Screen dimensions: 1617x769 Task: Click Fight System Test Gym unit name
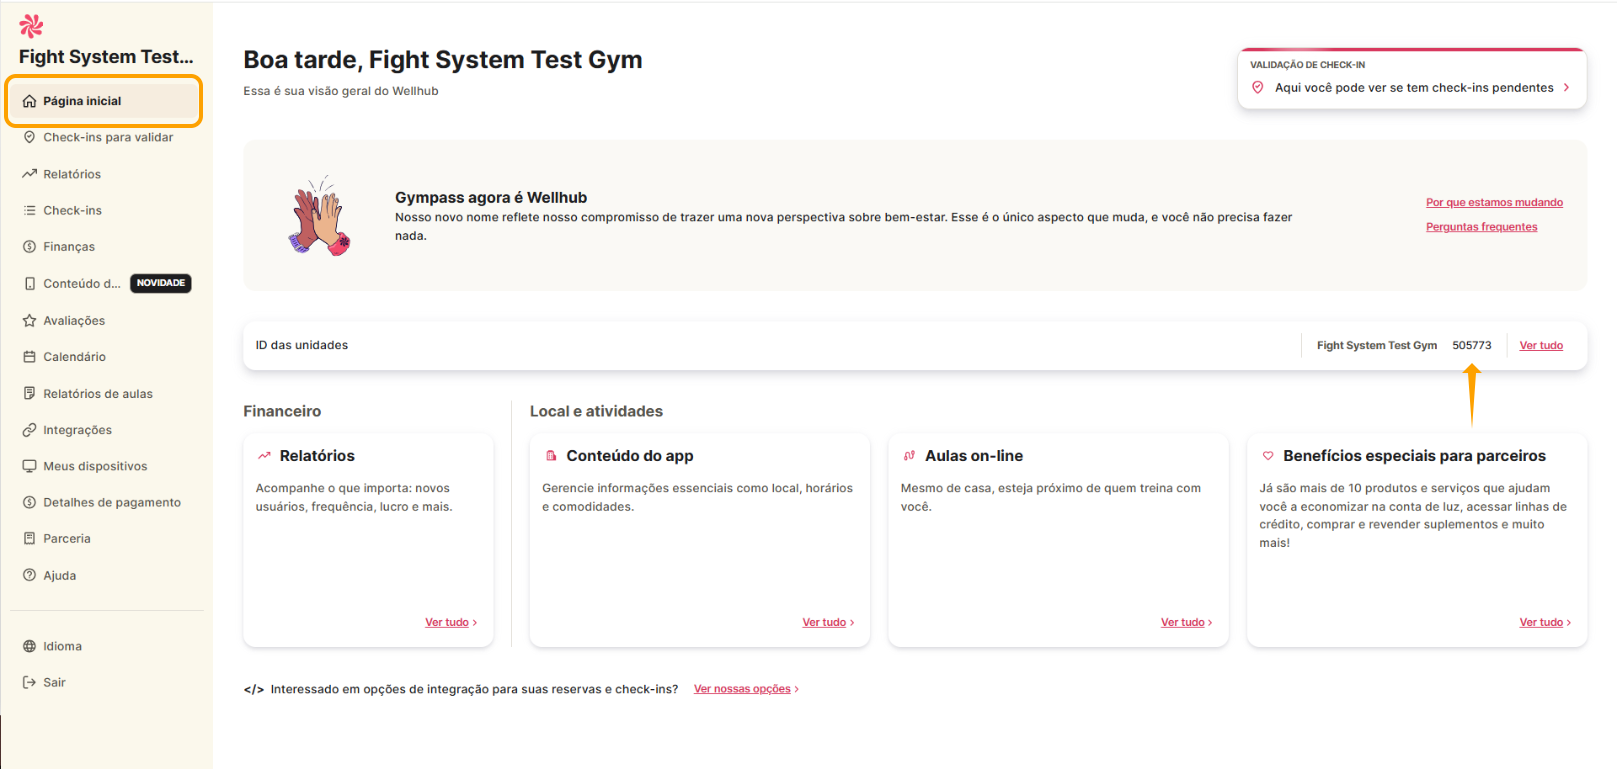(x=1377, y=345)
